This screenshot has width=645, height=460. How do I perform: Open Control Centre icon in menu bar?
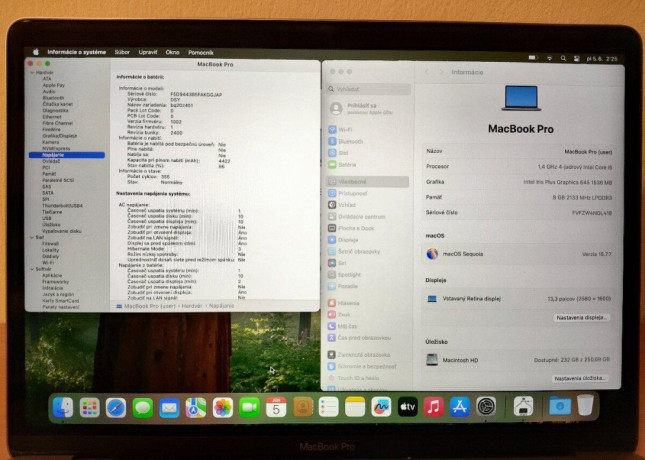click(577, 59)
